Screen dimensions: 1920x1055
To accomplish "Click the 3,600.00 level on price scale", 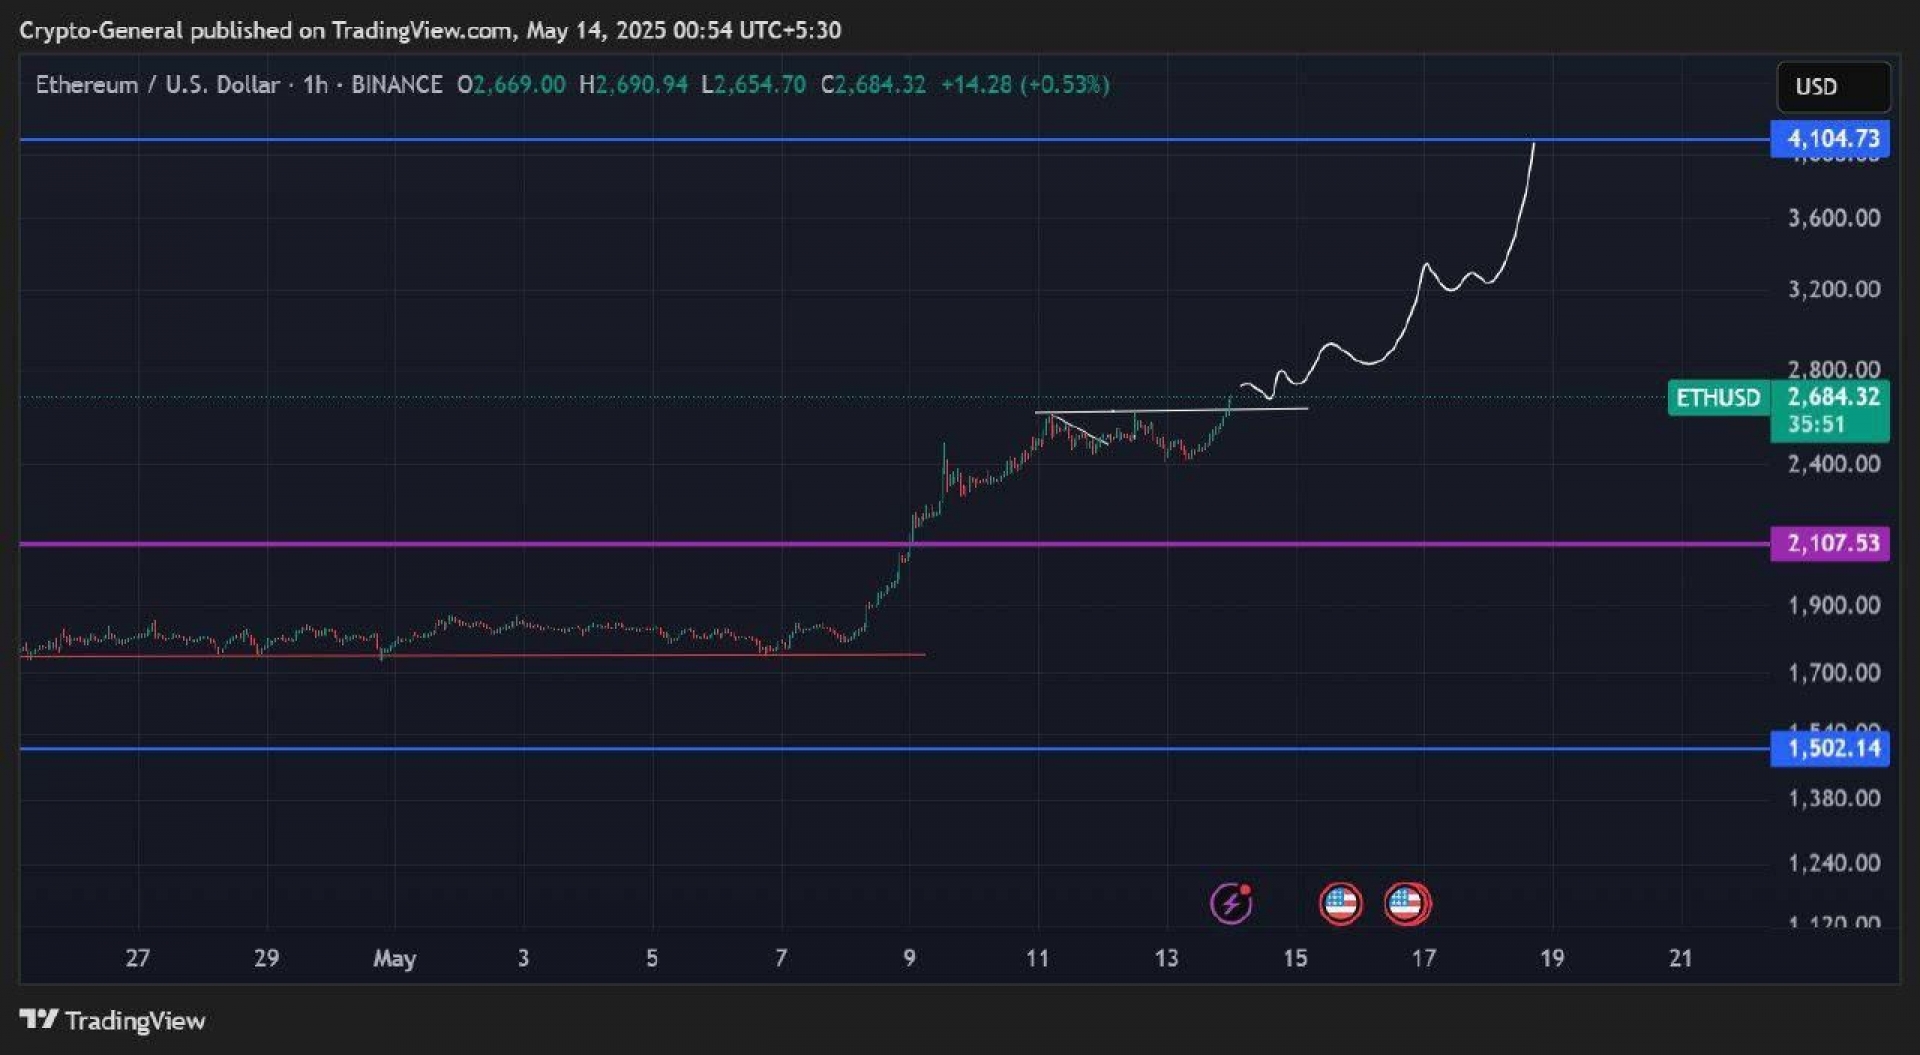I will [1834, 218].
